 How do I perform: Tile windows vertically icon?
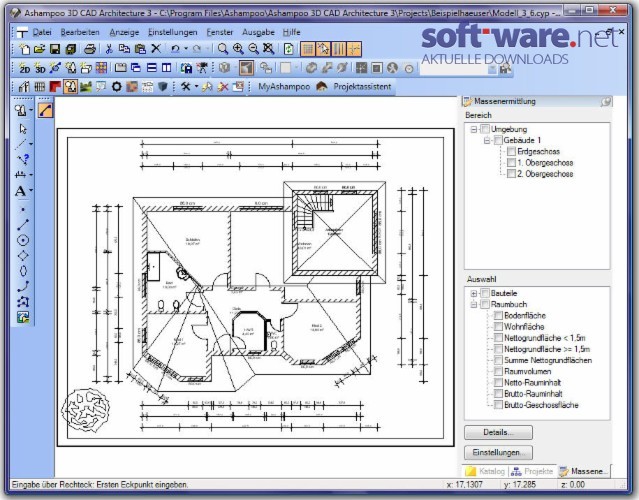tap(166, 68)
